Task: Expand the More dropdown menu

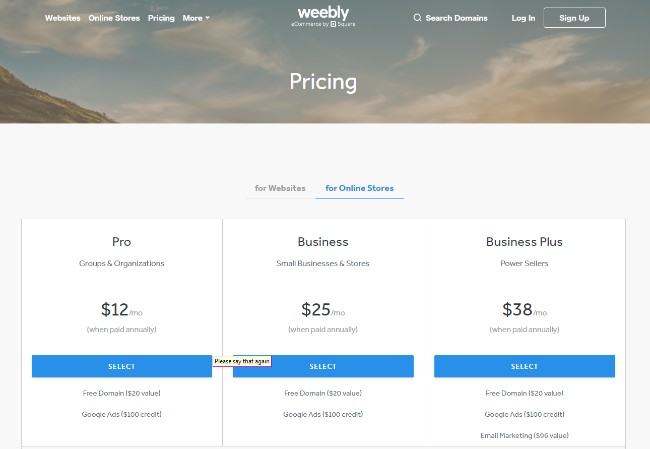Action: [196, 18]
